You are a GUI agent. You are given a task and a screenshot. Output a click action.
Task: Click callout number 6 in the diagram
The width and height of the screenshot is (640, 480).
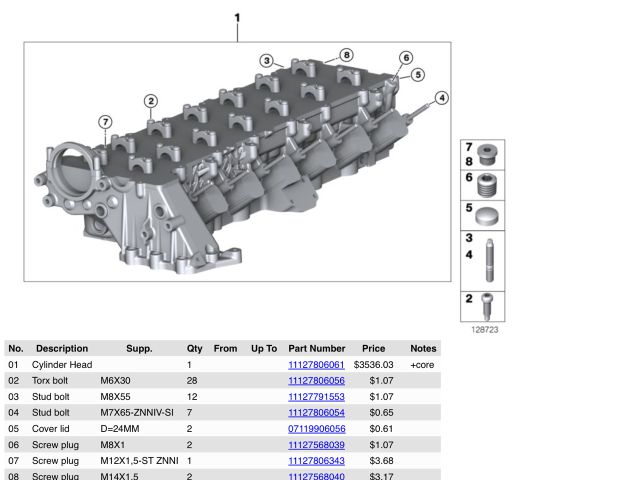(x=406, y=58)
